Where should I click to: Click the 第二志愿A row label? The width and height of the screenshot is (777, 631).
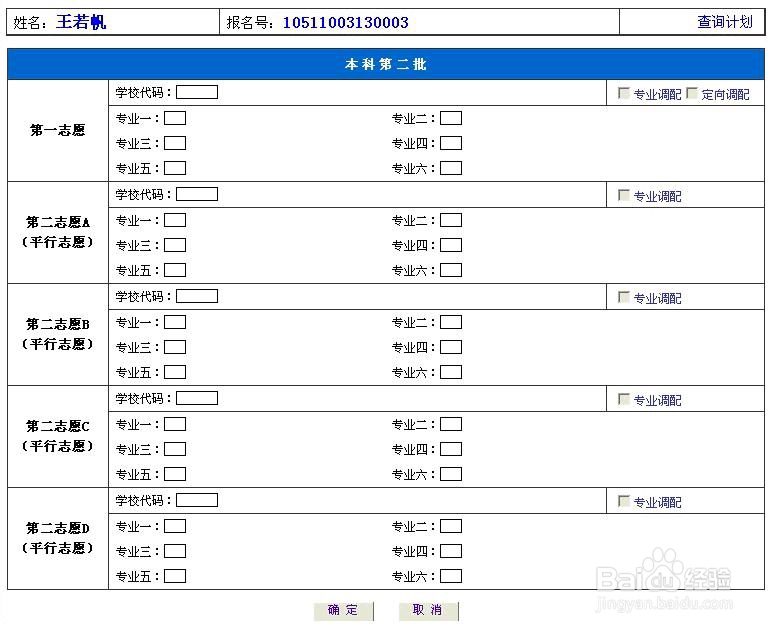tap(57, 232)
